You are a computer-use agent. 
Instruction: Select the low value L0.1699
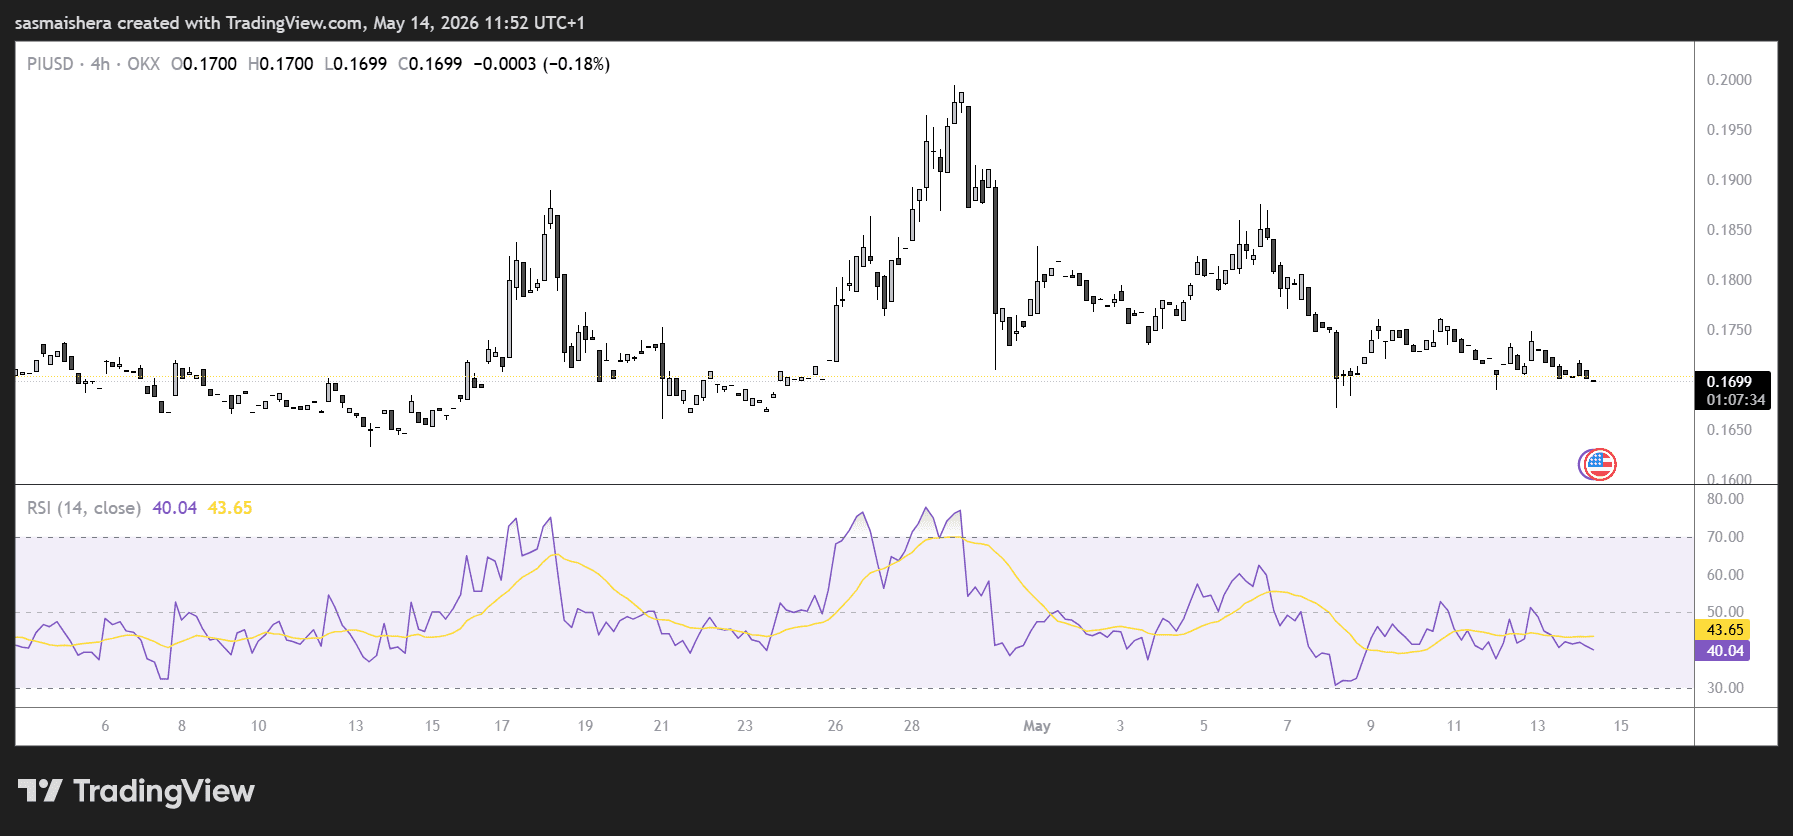[x=356, y=64]
